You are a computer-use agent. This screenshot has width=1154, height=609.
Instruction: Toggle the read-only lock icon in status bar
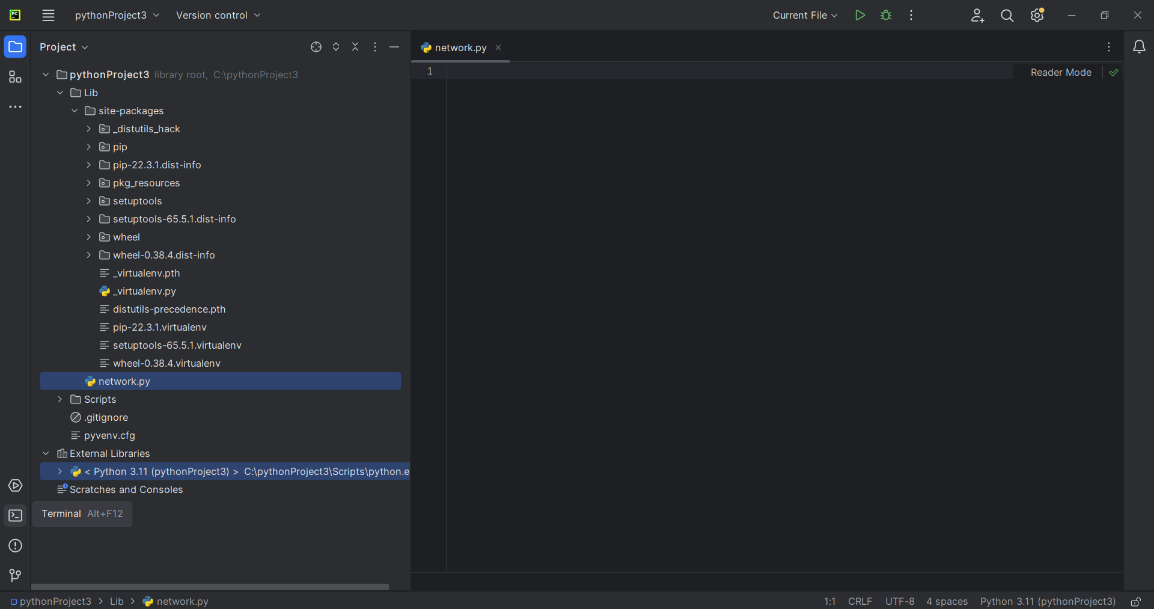(1135, 601)
